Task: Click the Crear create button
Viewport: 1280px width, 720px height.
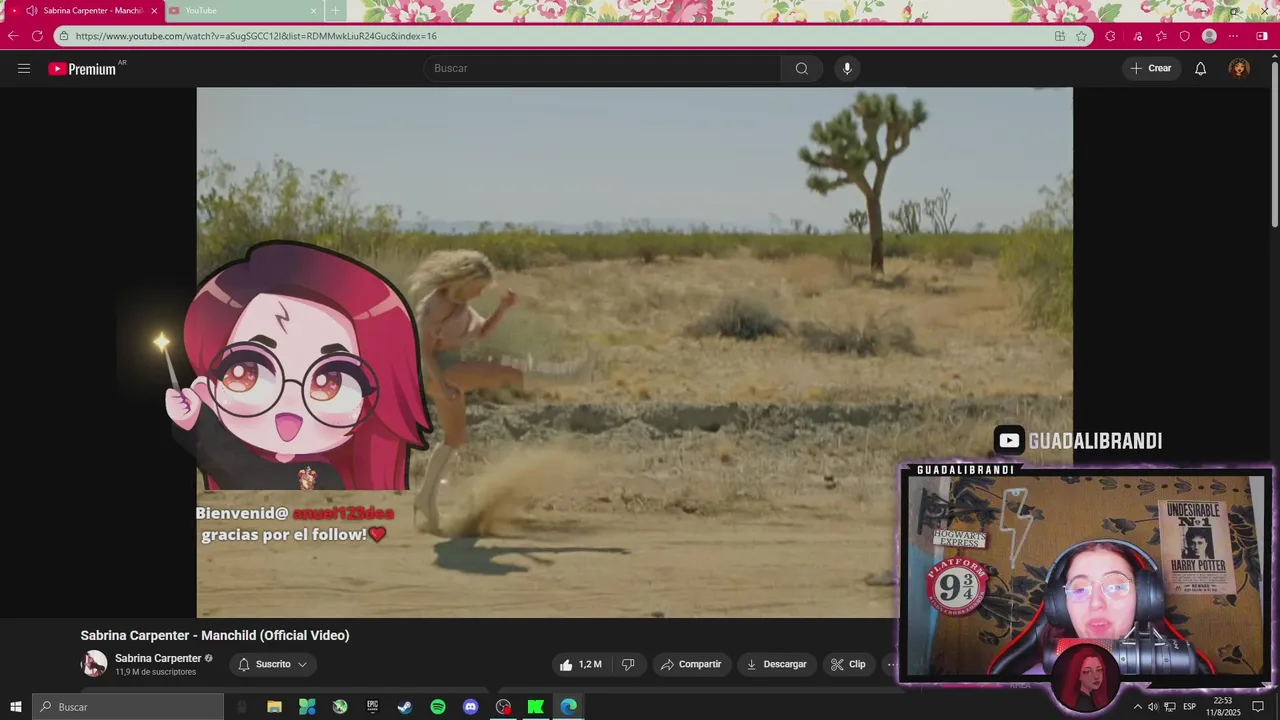Action: click(x=1151, y=68)
